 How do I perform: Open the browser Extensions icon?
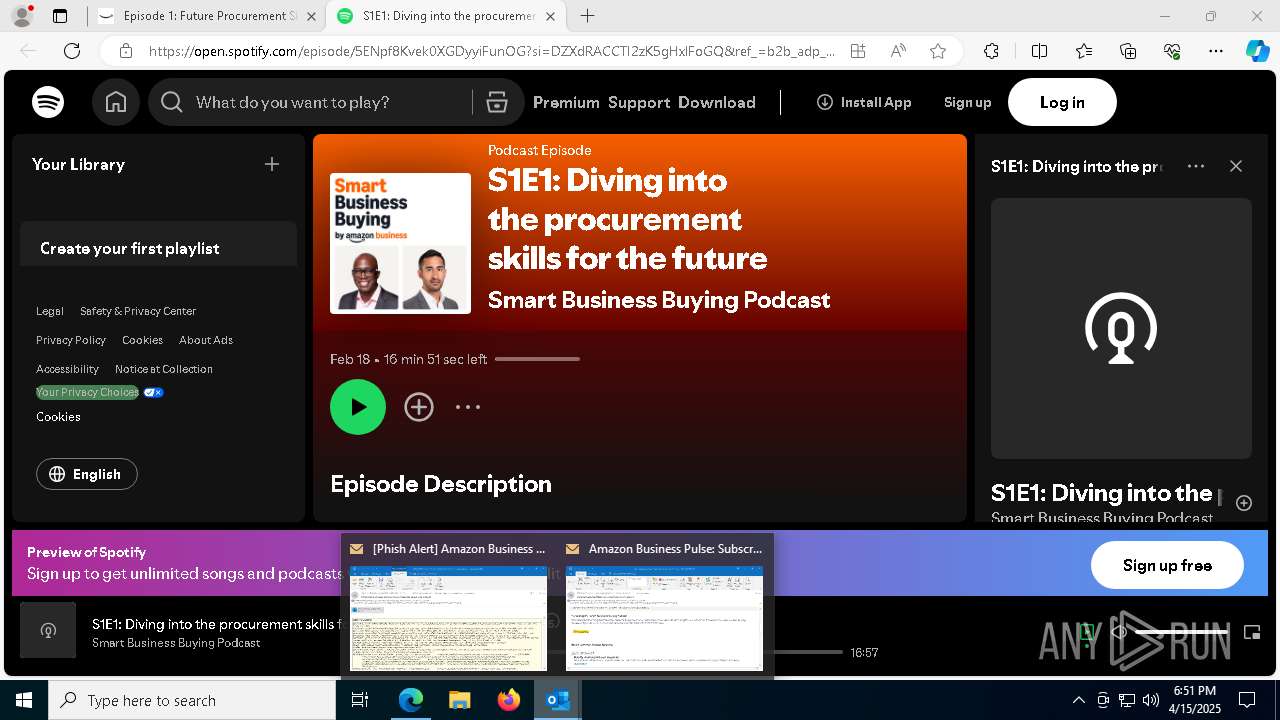coord(991,51)
